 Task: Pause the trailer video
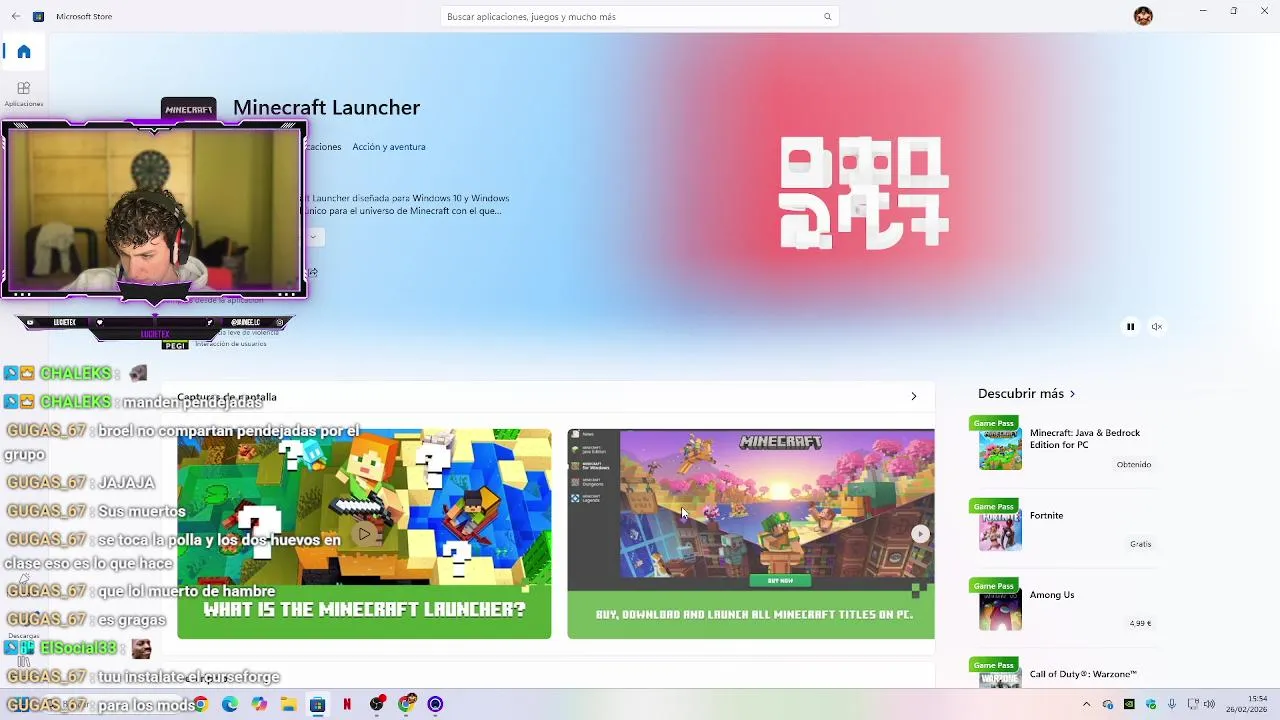1130,327
